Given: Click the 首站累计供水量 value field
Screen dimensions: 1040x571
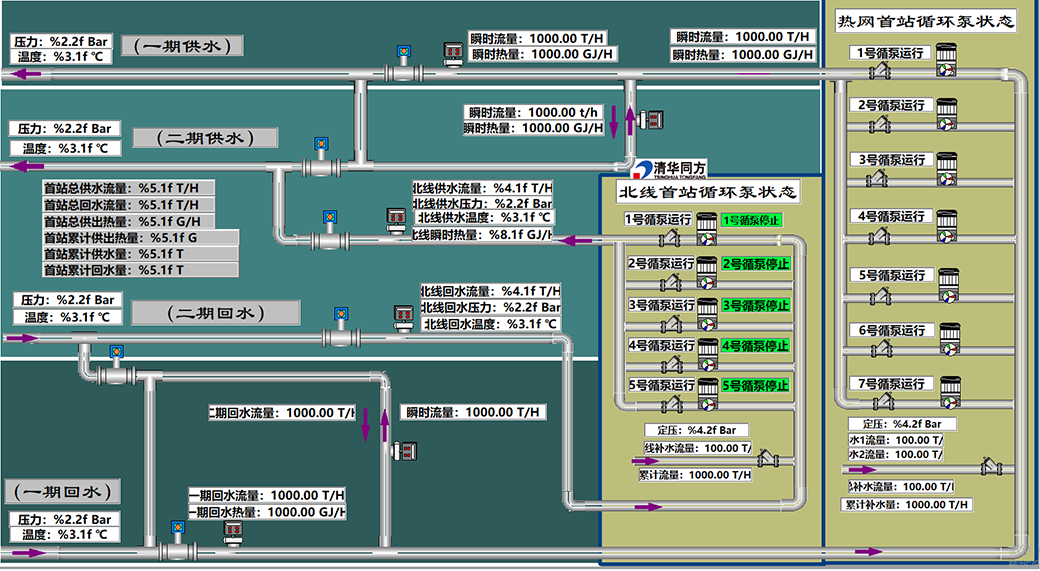Looking at the screenshot, I should [140, 254].
